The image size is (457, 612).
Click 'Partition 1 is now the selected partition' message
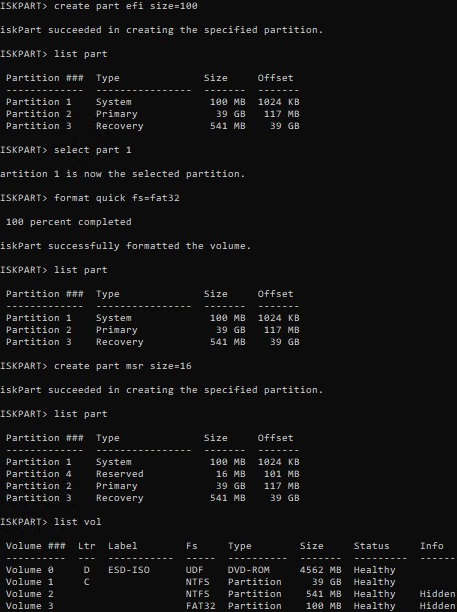pyautogui.click(x=122, y=174)
